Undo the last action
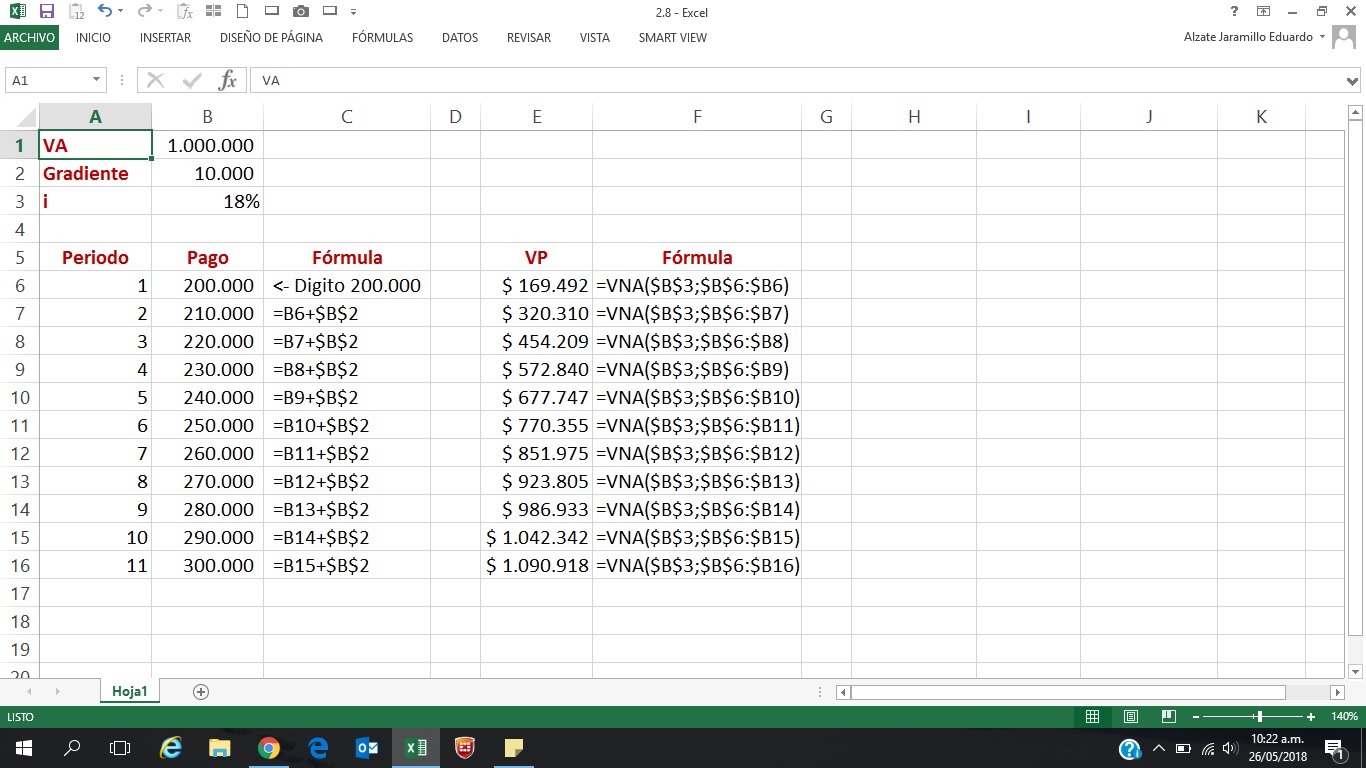Image resolution: width=1366 pixels, height=768 pixels. (x=106, y=12)
